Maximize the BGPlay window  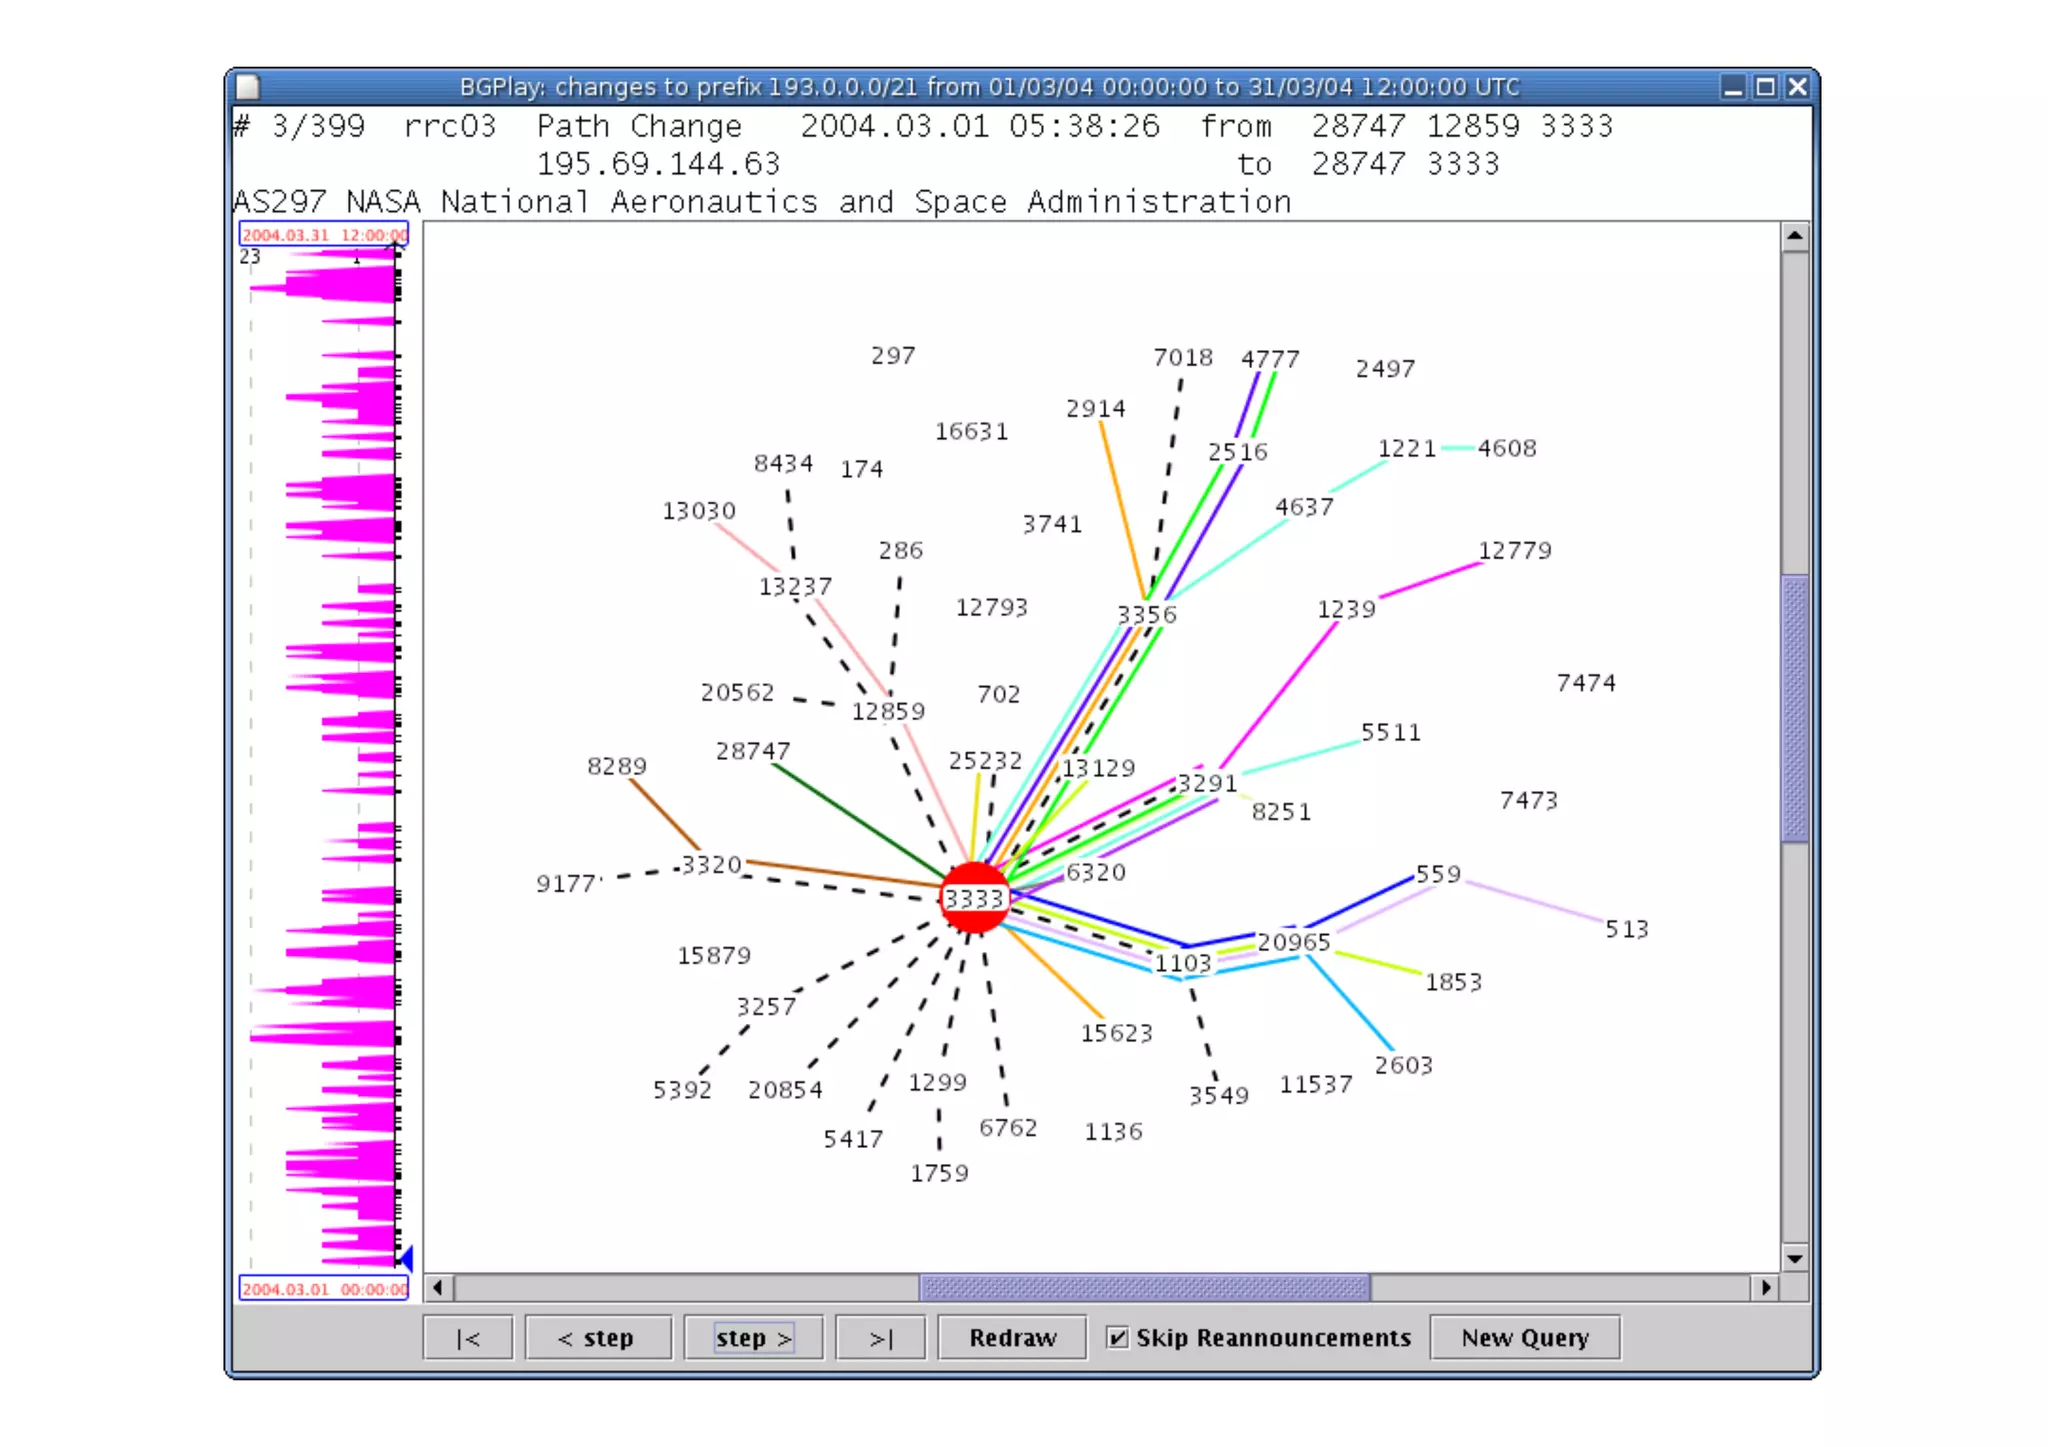(x=1765, y=88)
